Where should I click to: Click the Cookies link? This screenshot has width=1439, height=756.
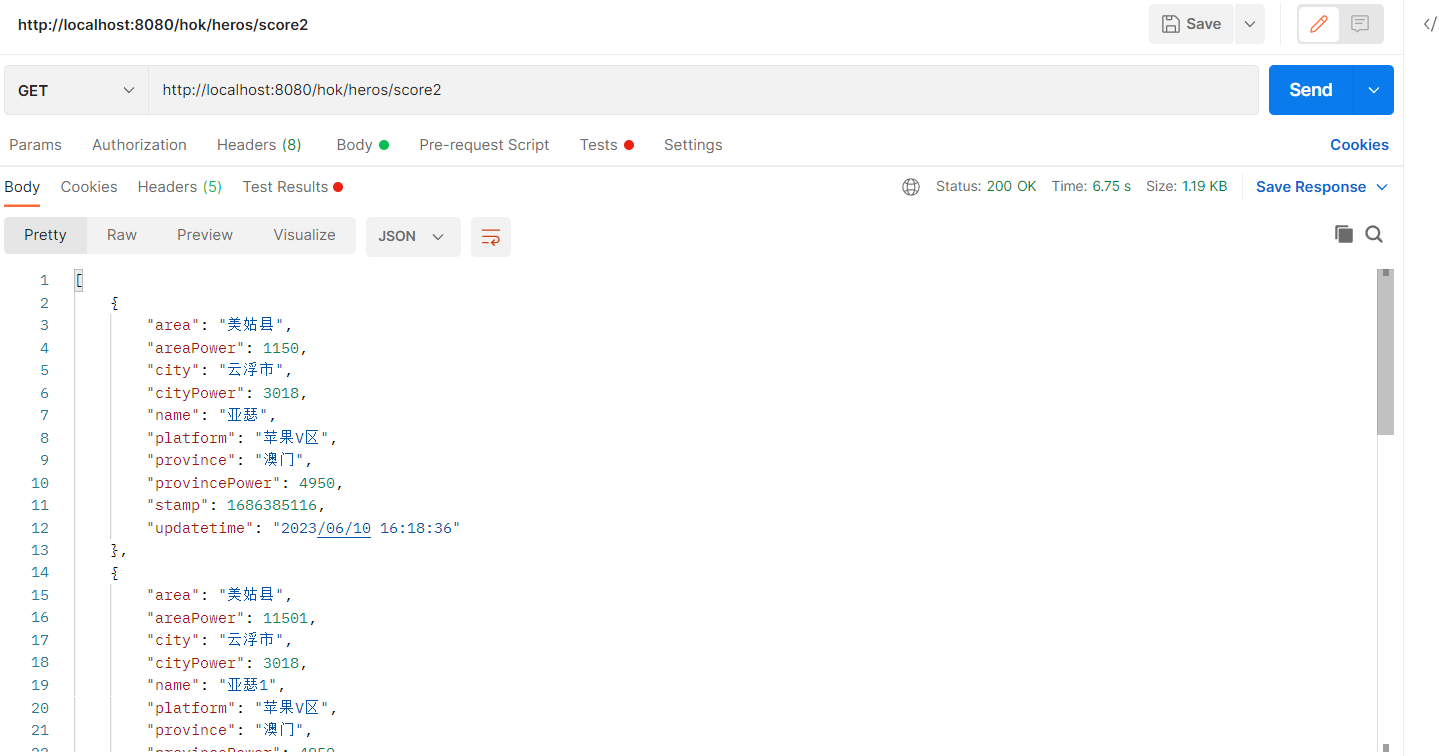(x=1358, y=145)
